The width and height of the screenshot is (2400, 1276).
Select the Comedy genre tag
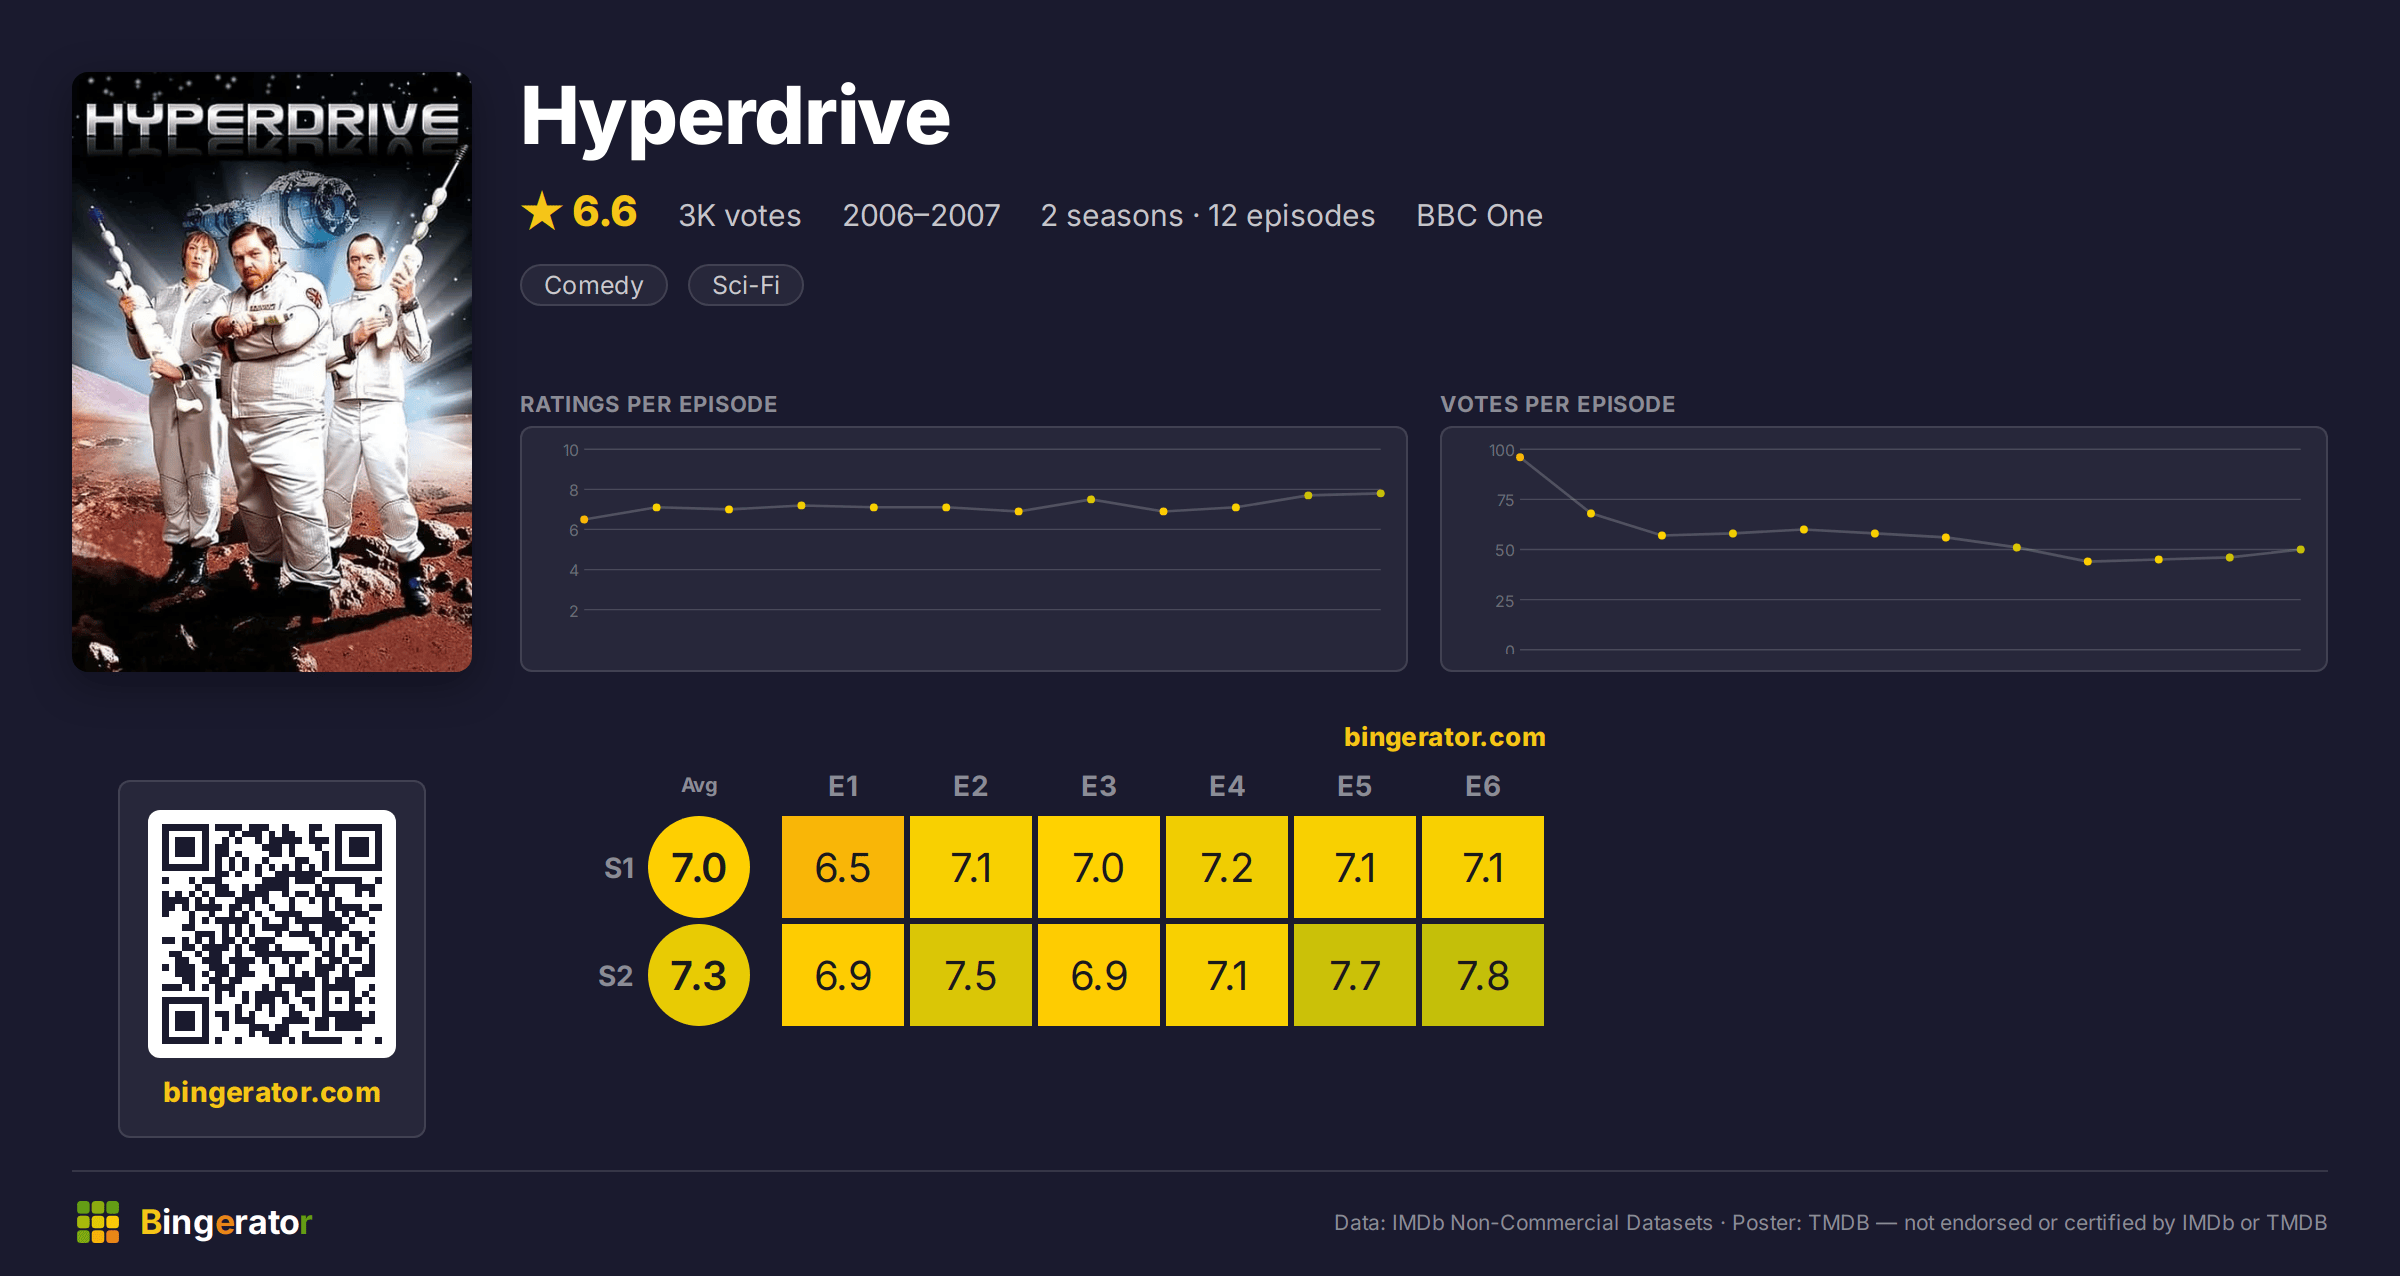click(x=594, y=285)
